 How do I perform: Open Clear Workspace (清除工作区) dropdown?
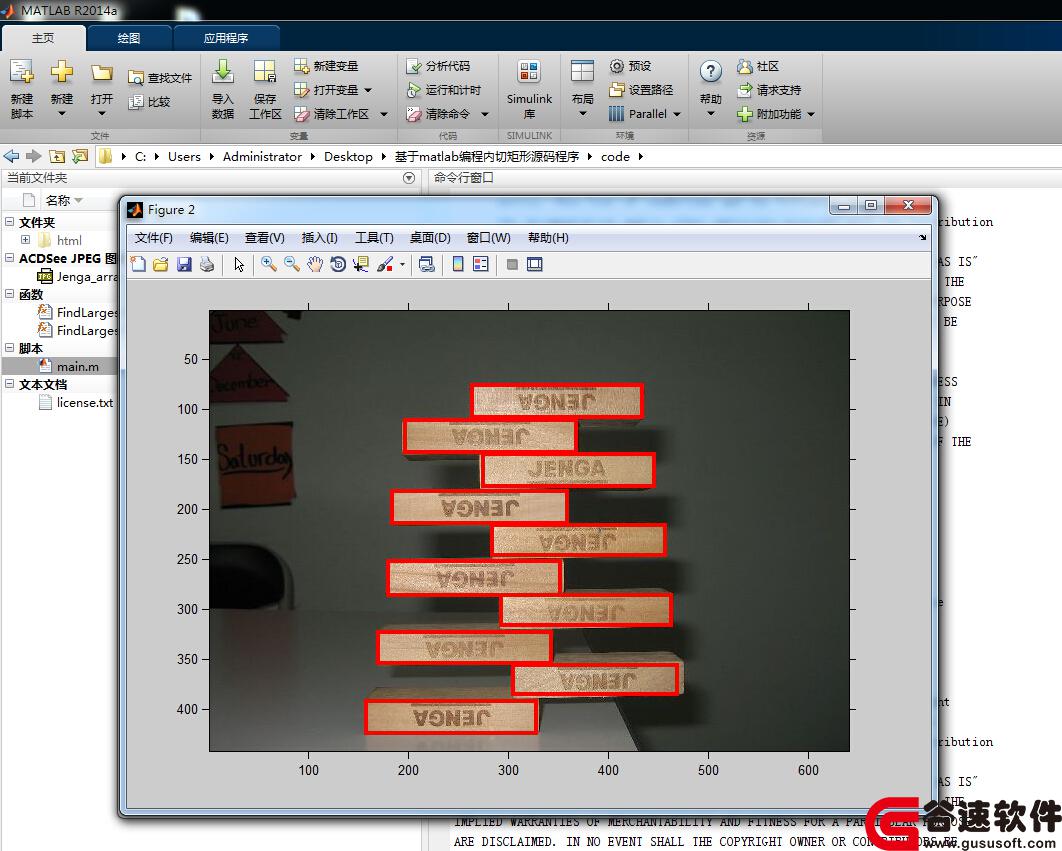point(384,115)
